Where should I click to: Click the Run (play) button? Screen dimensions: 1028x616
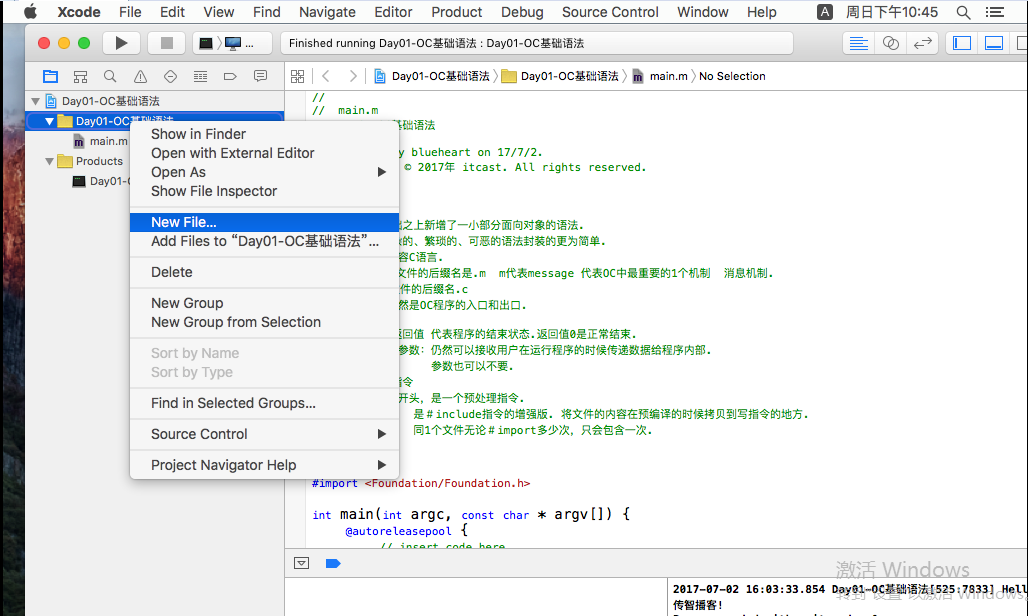pyautogui.click(x=121, y=43)
